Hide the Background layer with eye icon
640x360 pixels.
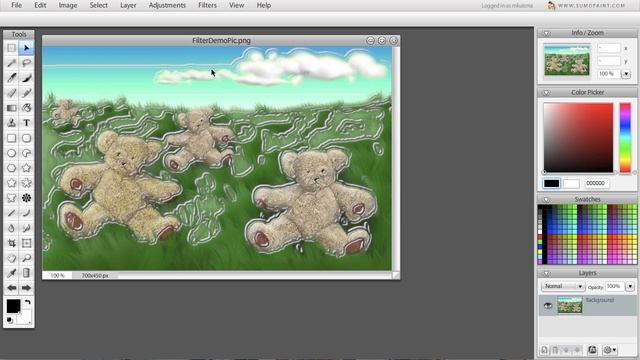point(548,305)
